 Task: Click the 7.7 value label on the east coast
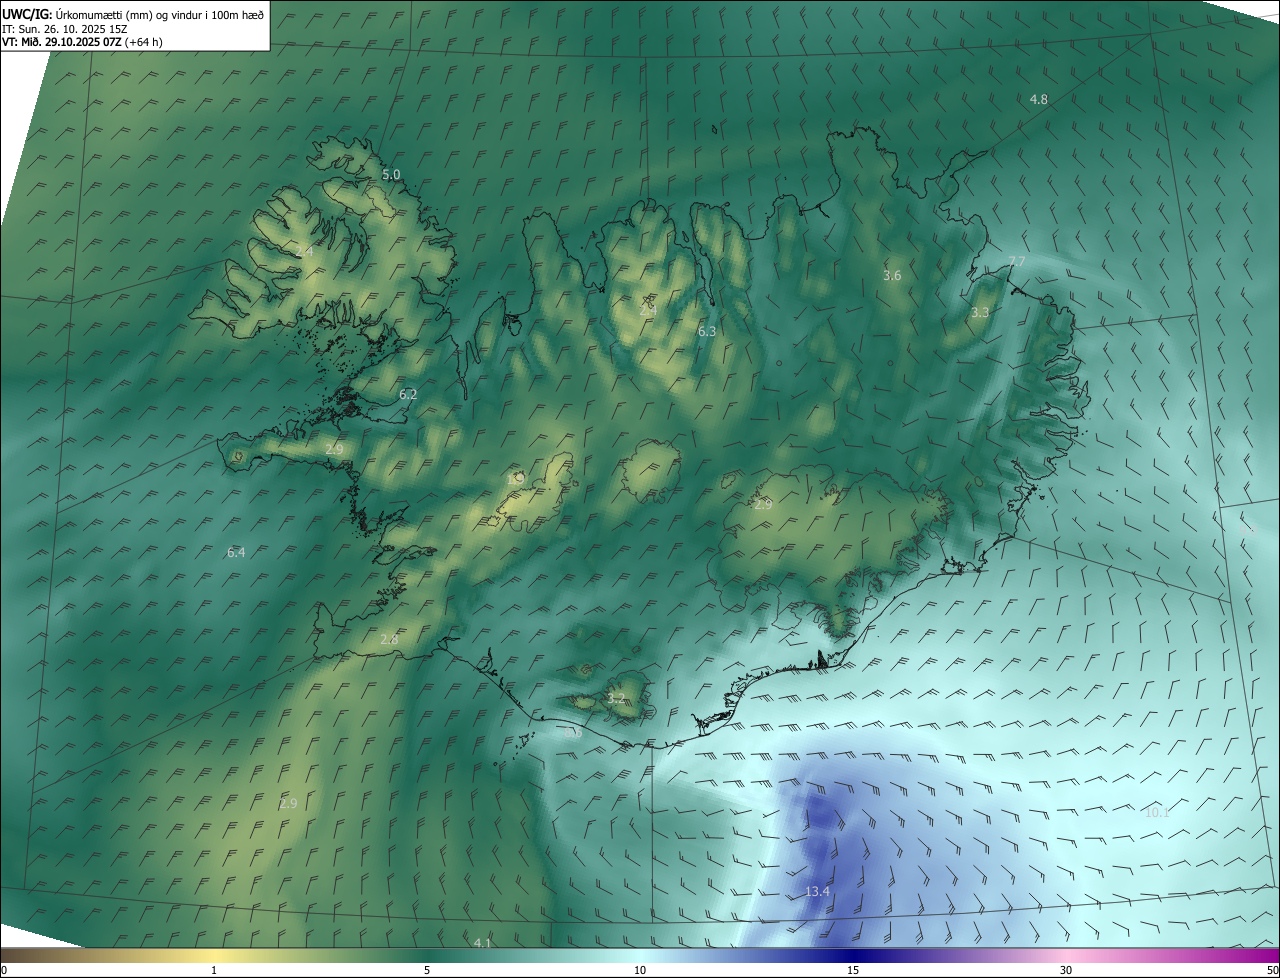(x=1017, y=262)
